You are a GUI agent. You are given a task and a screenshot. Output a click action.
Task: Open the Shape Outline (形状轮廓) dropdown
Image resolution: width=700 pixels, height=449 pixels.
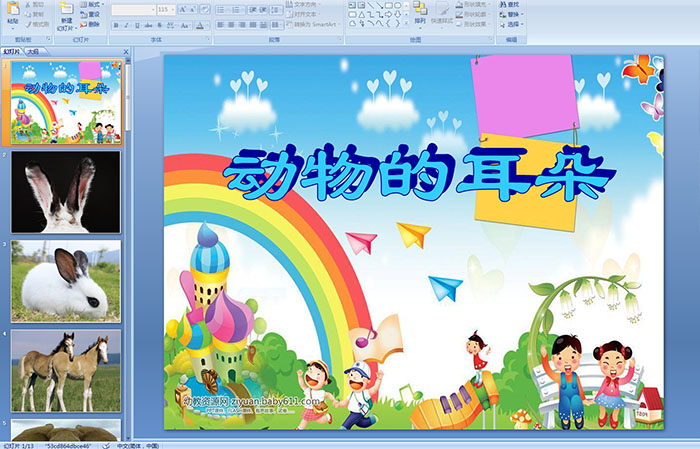click(474, 14)
